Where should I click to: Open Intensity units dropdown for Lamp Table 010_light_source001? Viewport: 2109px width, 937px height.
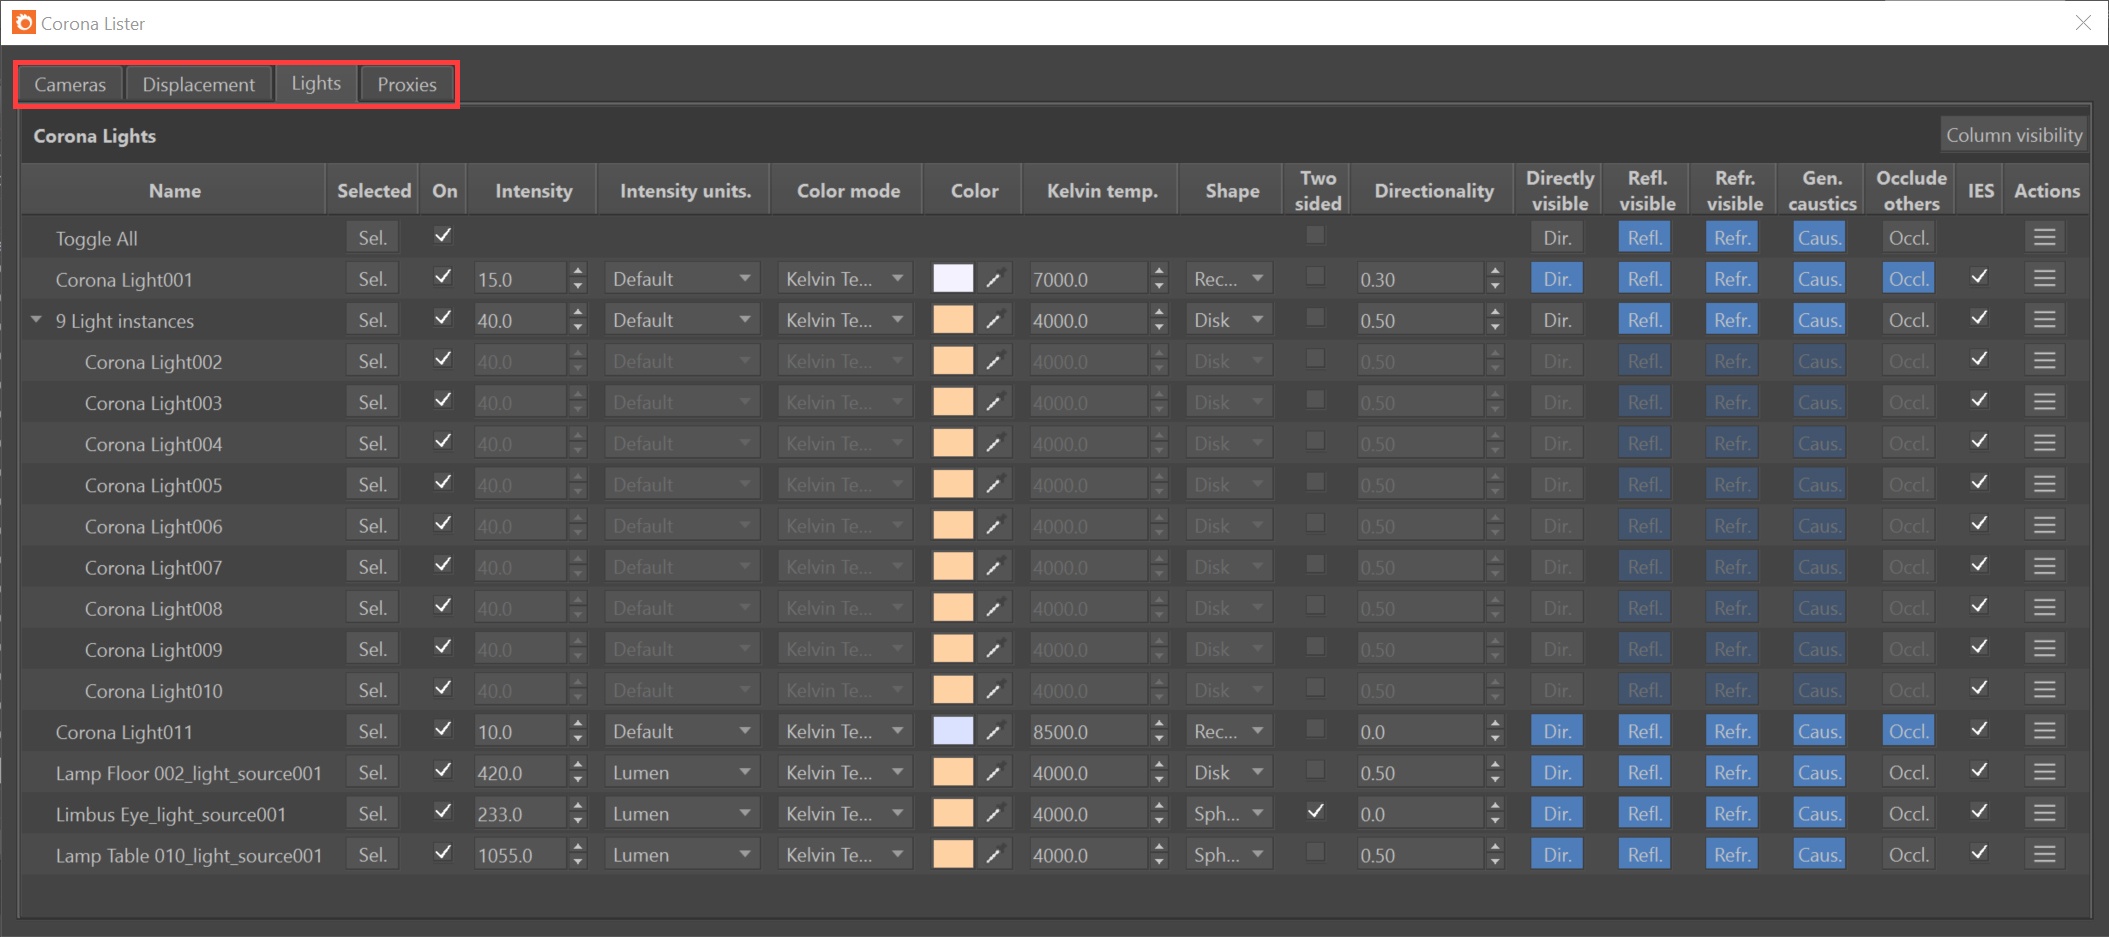click(x=681, y=855)
